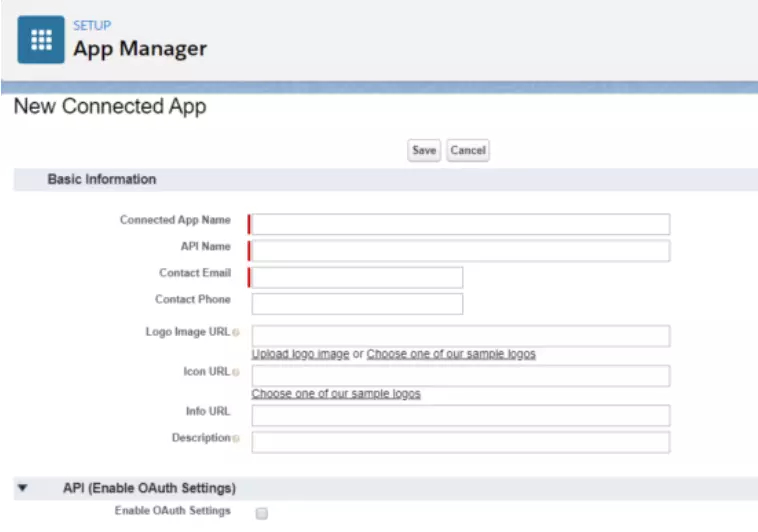
Task: Click the App Manager grid icon
Action: point(41,40)
